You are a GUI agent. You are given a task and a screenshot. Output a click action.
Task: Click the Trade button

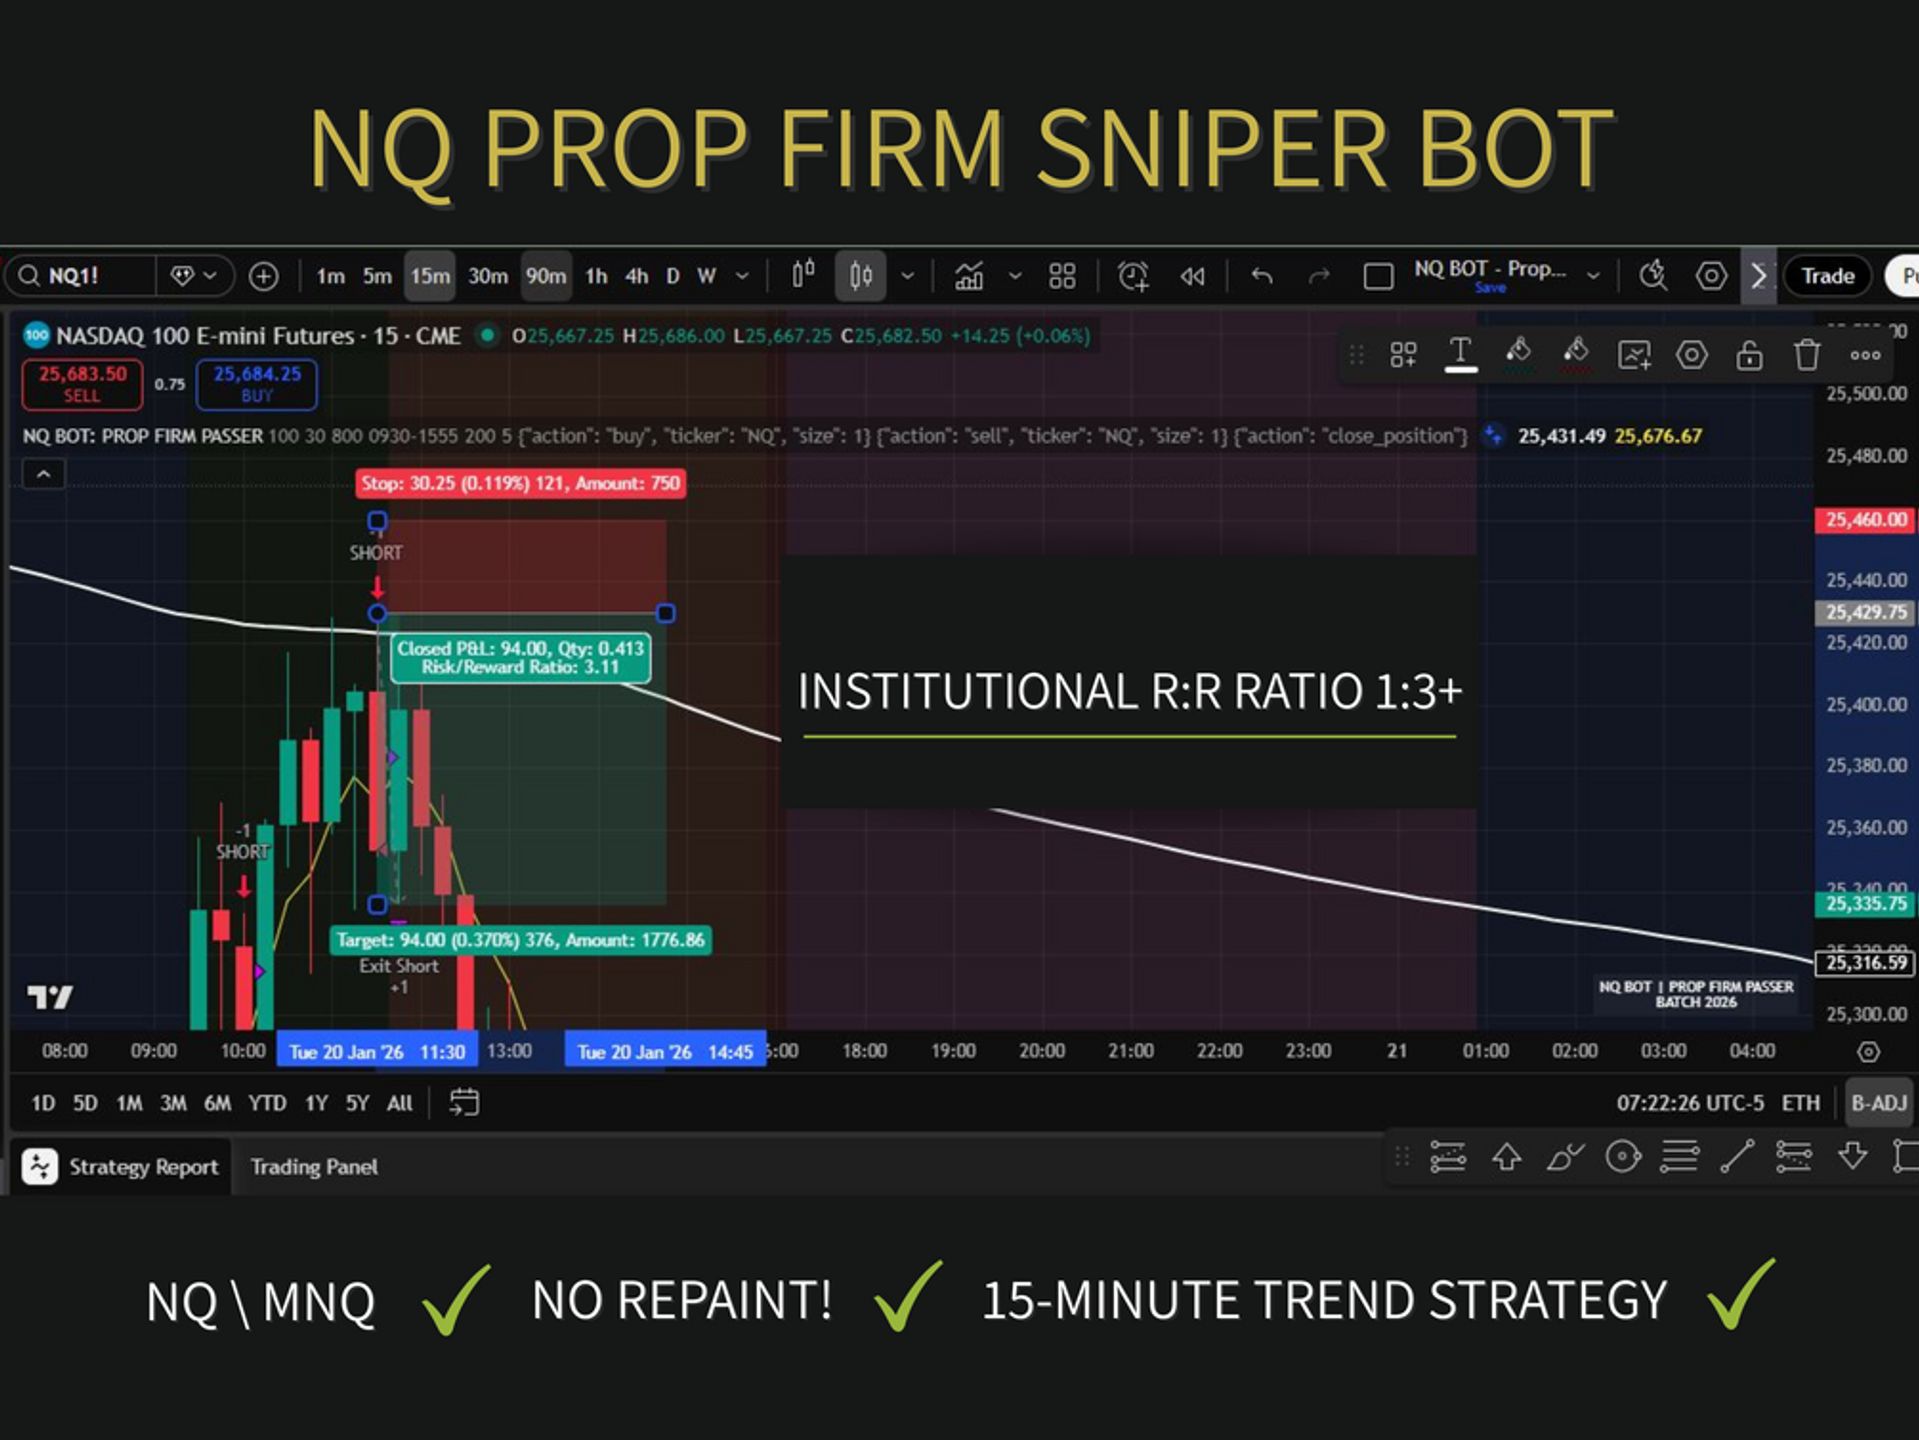pyautogui.click(x=1827, y=276)
